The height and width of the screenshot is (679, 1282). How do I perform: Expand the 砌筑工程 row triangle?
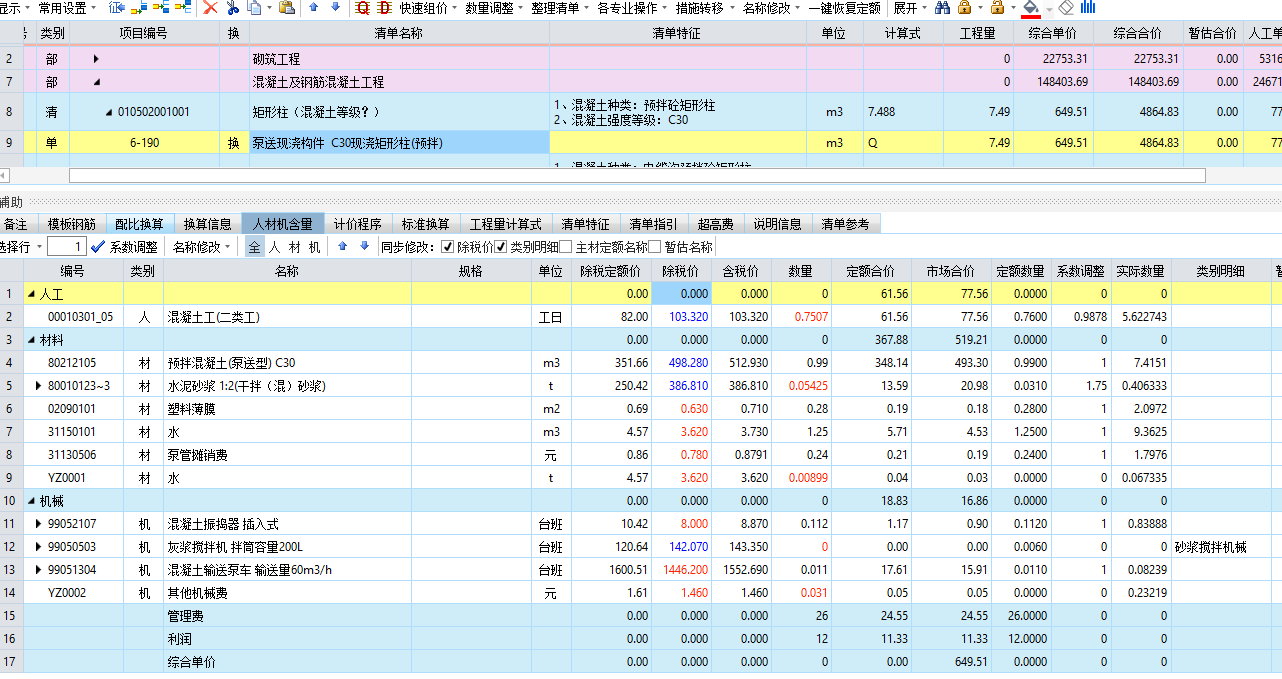click(97, 60)
